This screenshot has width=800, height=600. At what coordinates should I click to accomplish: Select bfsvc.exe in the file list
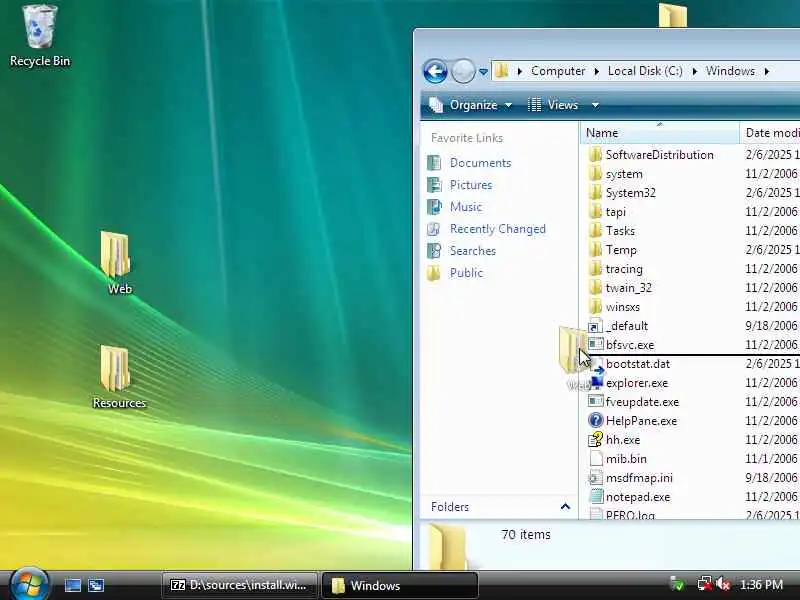coord(630,345)
